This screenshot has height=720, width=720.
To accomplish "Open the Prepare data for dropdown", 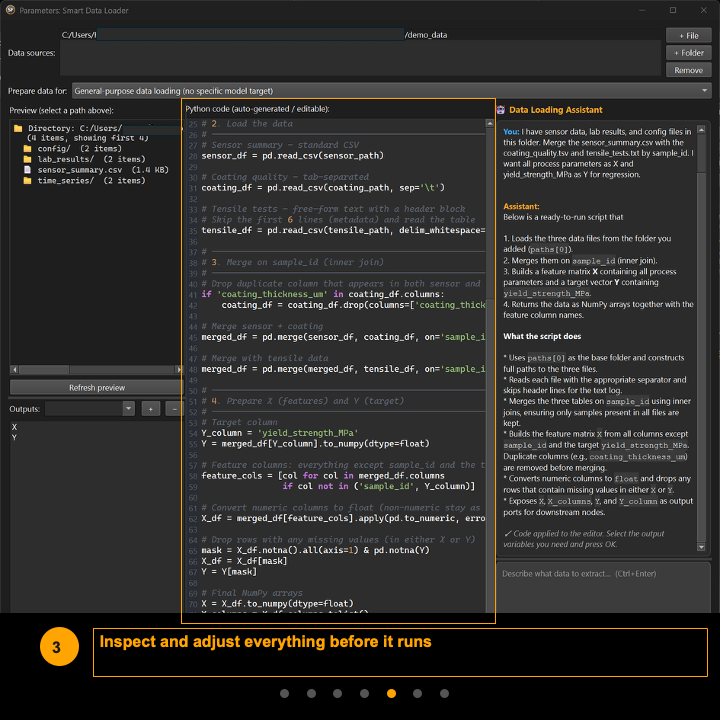I will coord(391,90).
